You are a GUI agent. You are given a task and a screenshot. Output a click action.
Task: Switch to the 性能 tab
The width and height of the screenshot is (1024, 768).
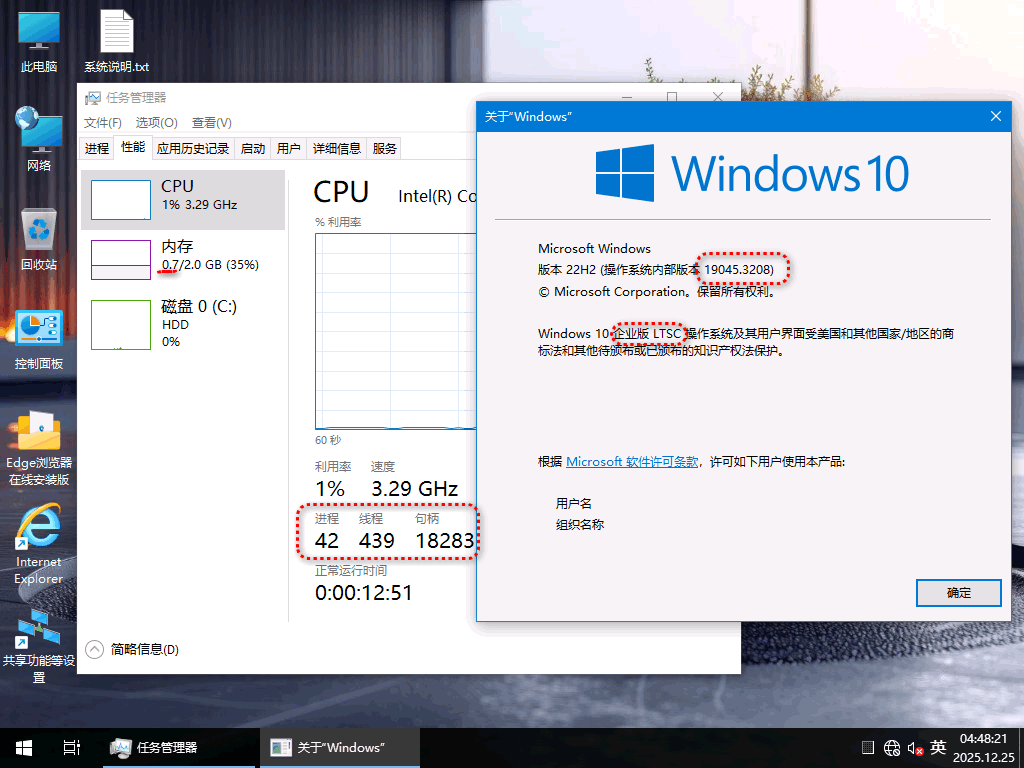point(133,147)
